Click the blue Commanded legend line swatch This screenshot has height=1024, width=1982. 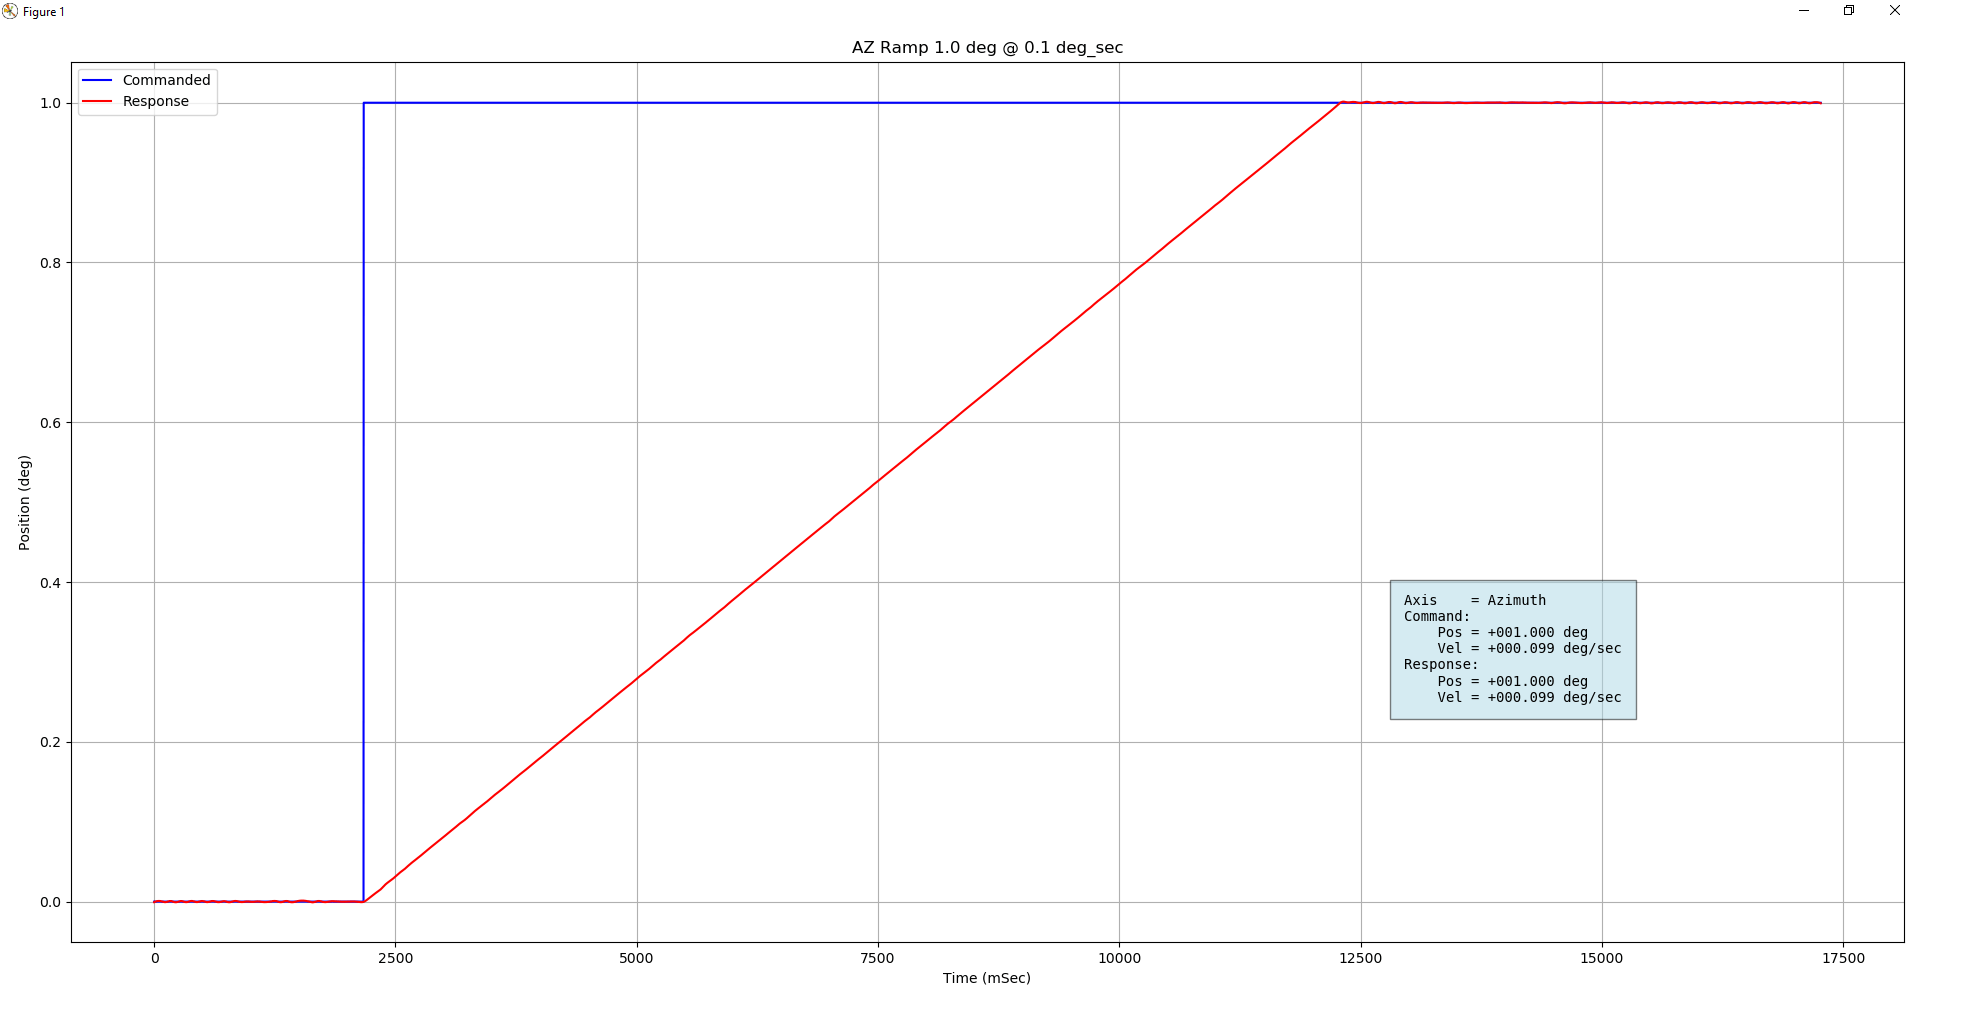[x=97, y=80]
